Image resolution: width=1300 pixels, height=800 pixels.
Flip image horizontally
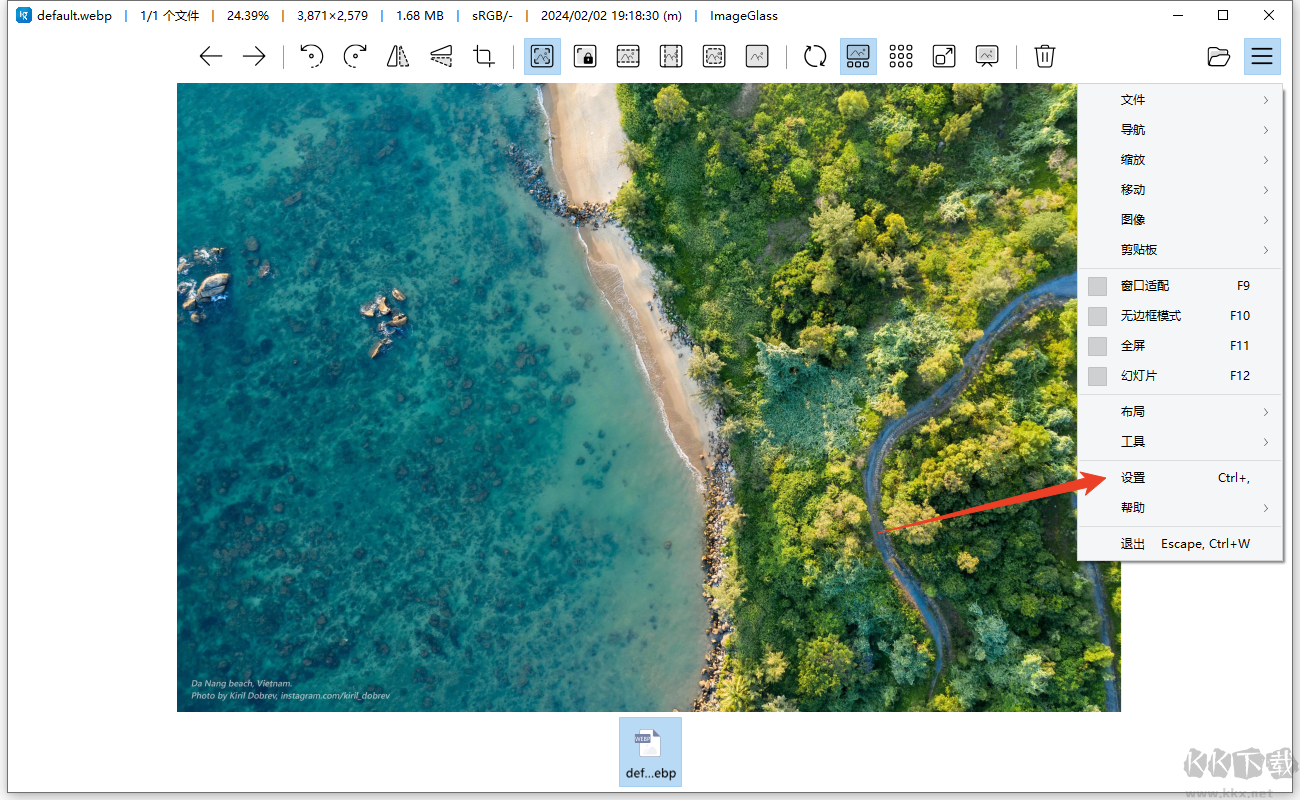pyautogui.click(x=398, y=56)
